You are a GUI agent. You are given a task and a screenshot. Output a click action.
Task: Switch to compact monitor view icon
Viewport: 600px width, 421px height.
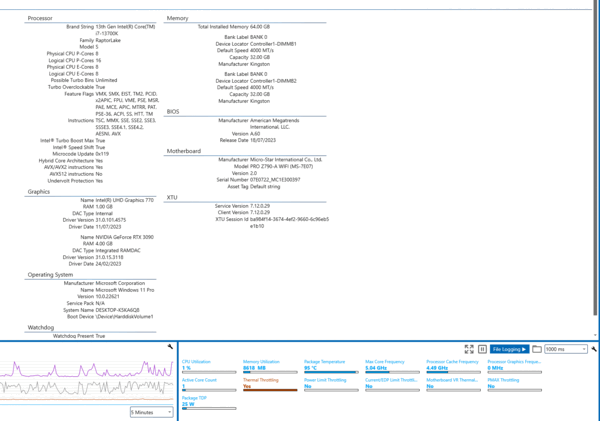468,349
